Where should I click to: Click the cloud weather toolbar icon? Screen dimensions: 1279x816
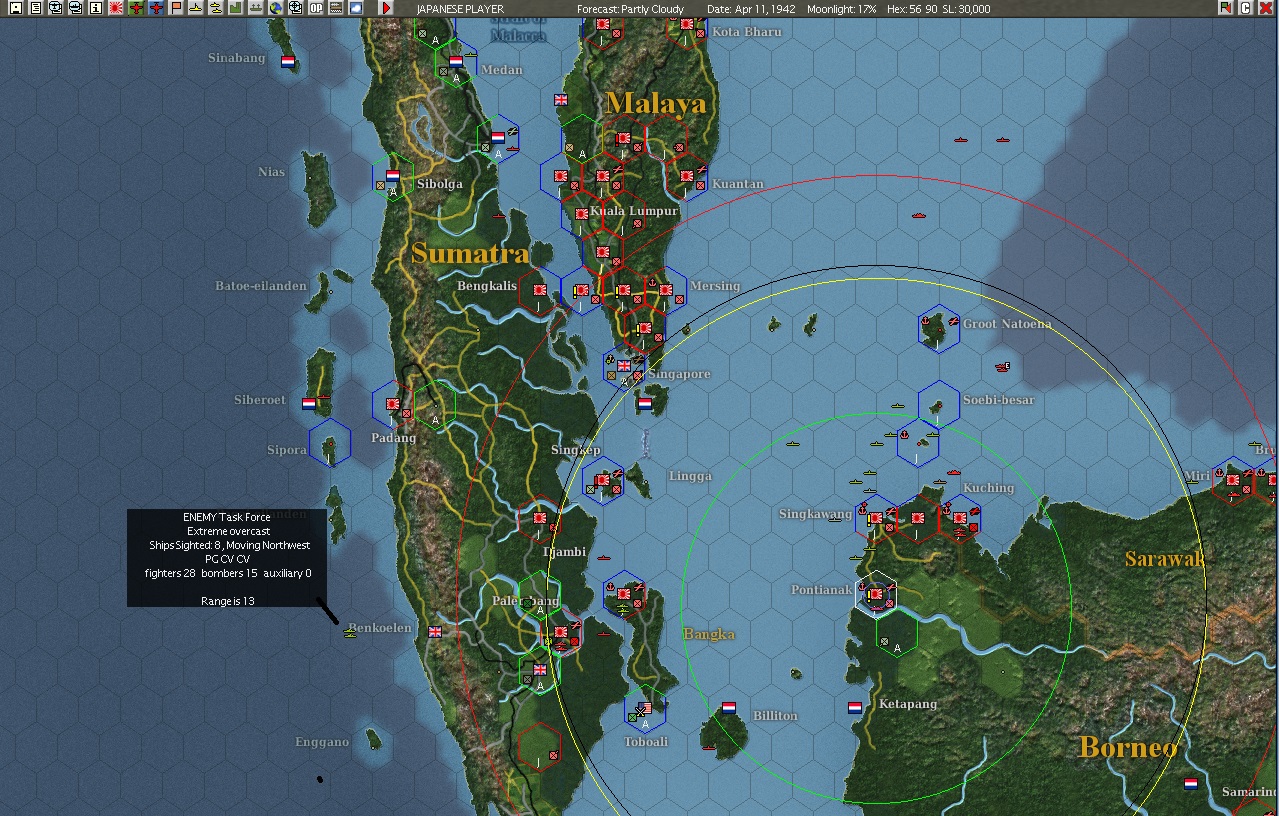(x=356, y=8)
